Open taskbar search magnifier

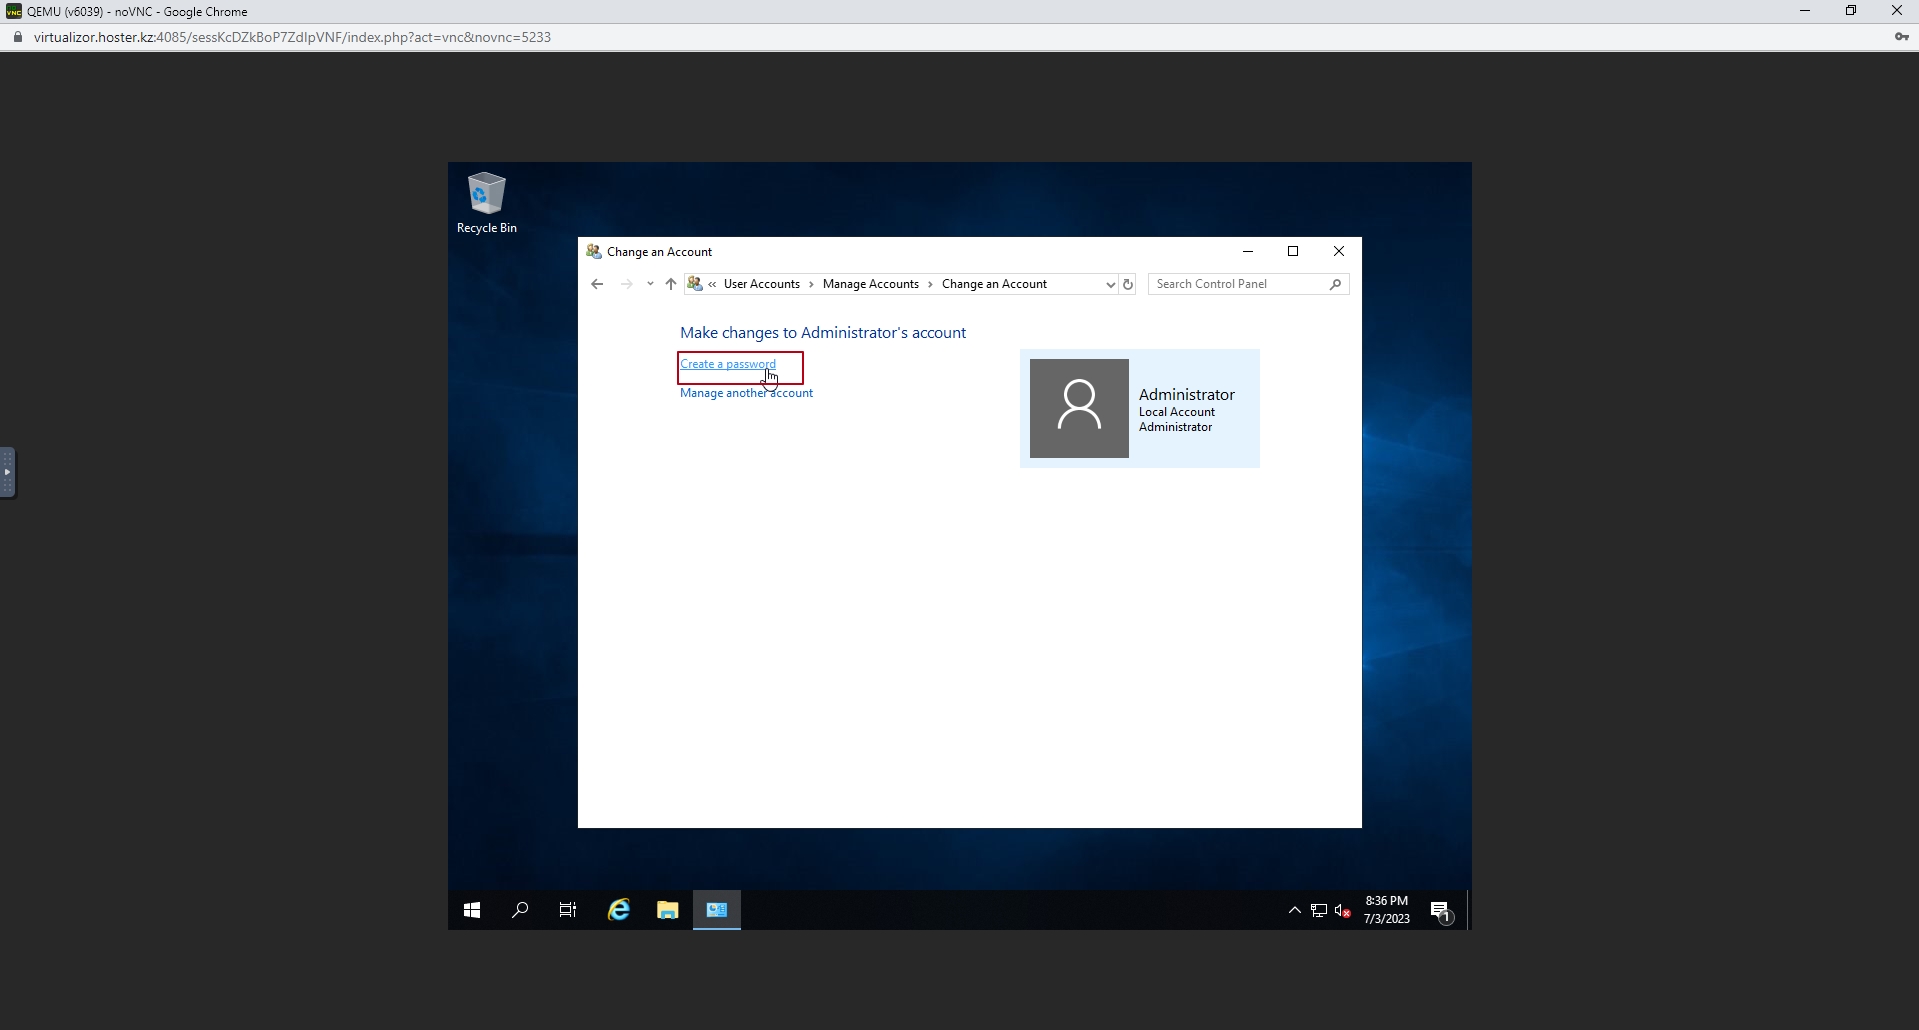[x=520, y=910]
